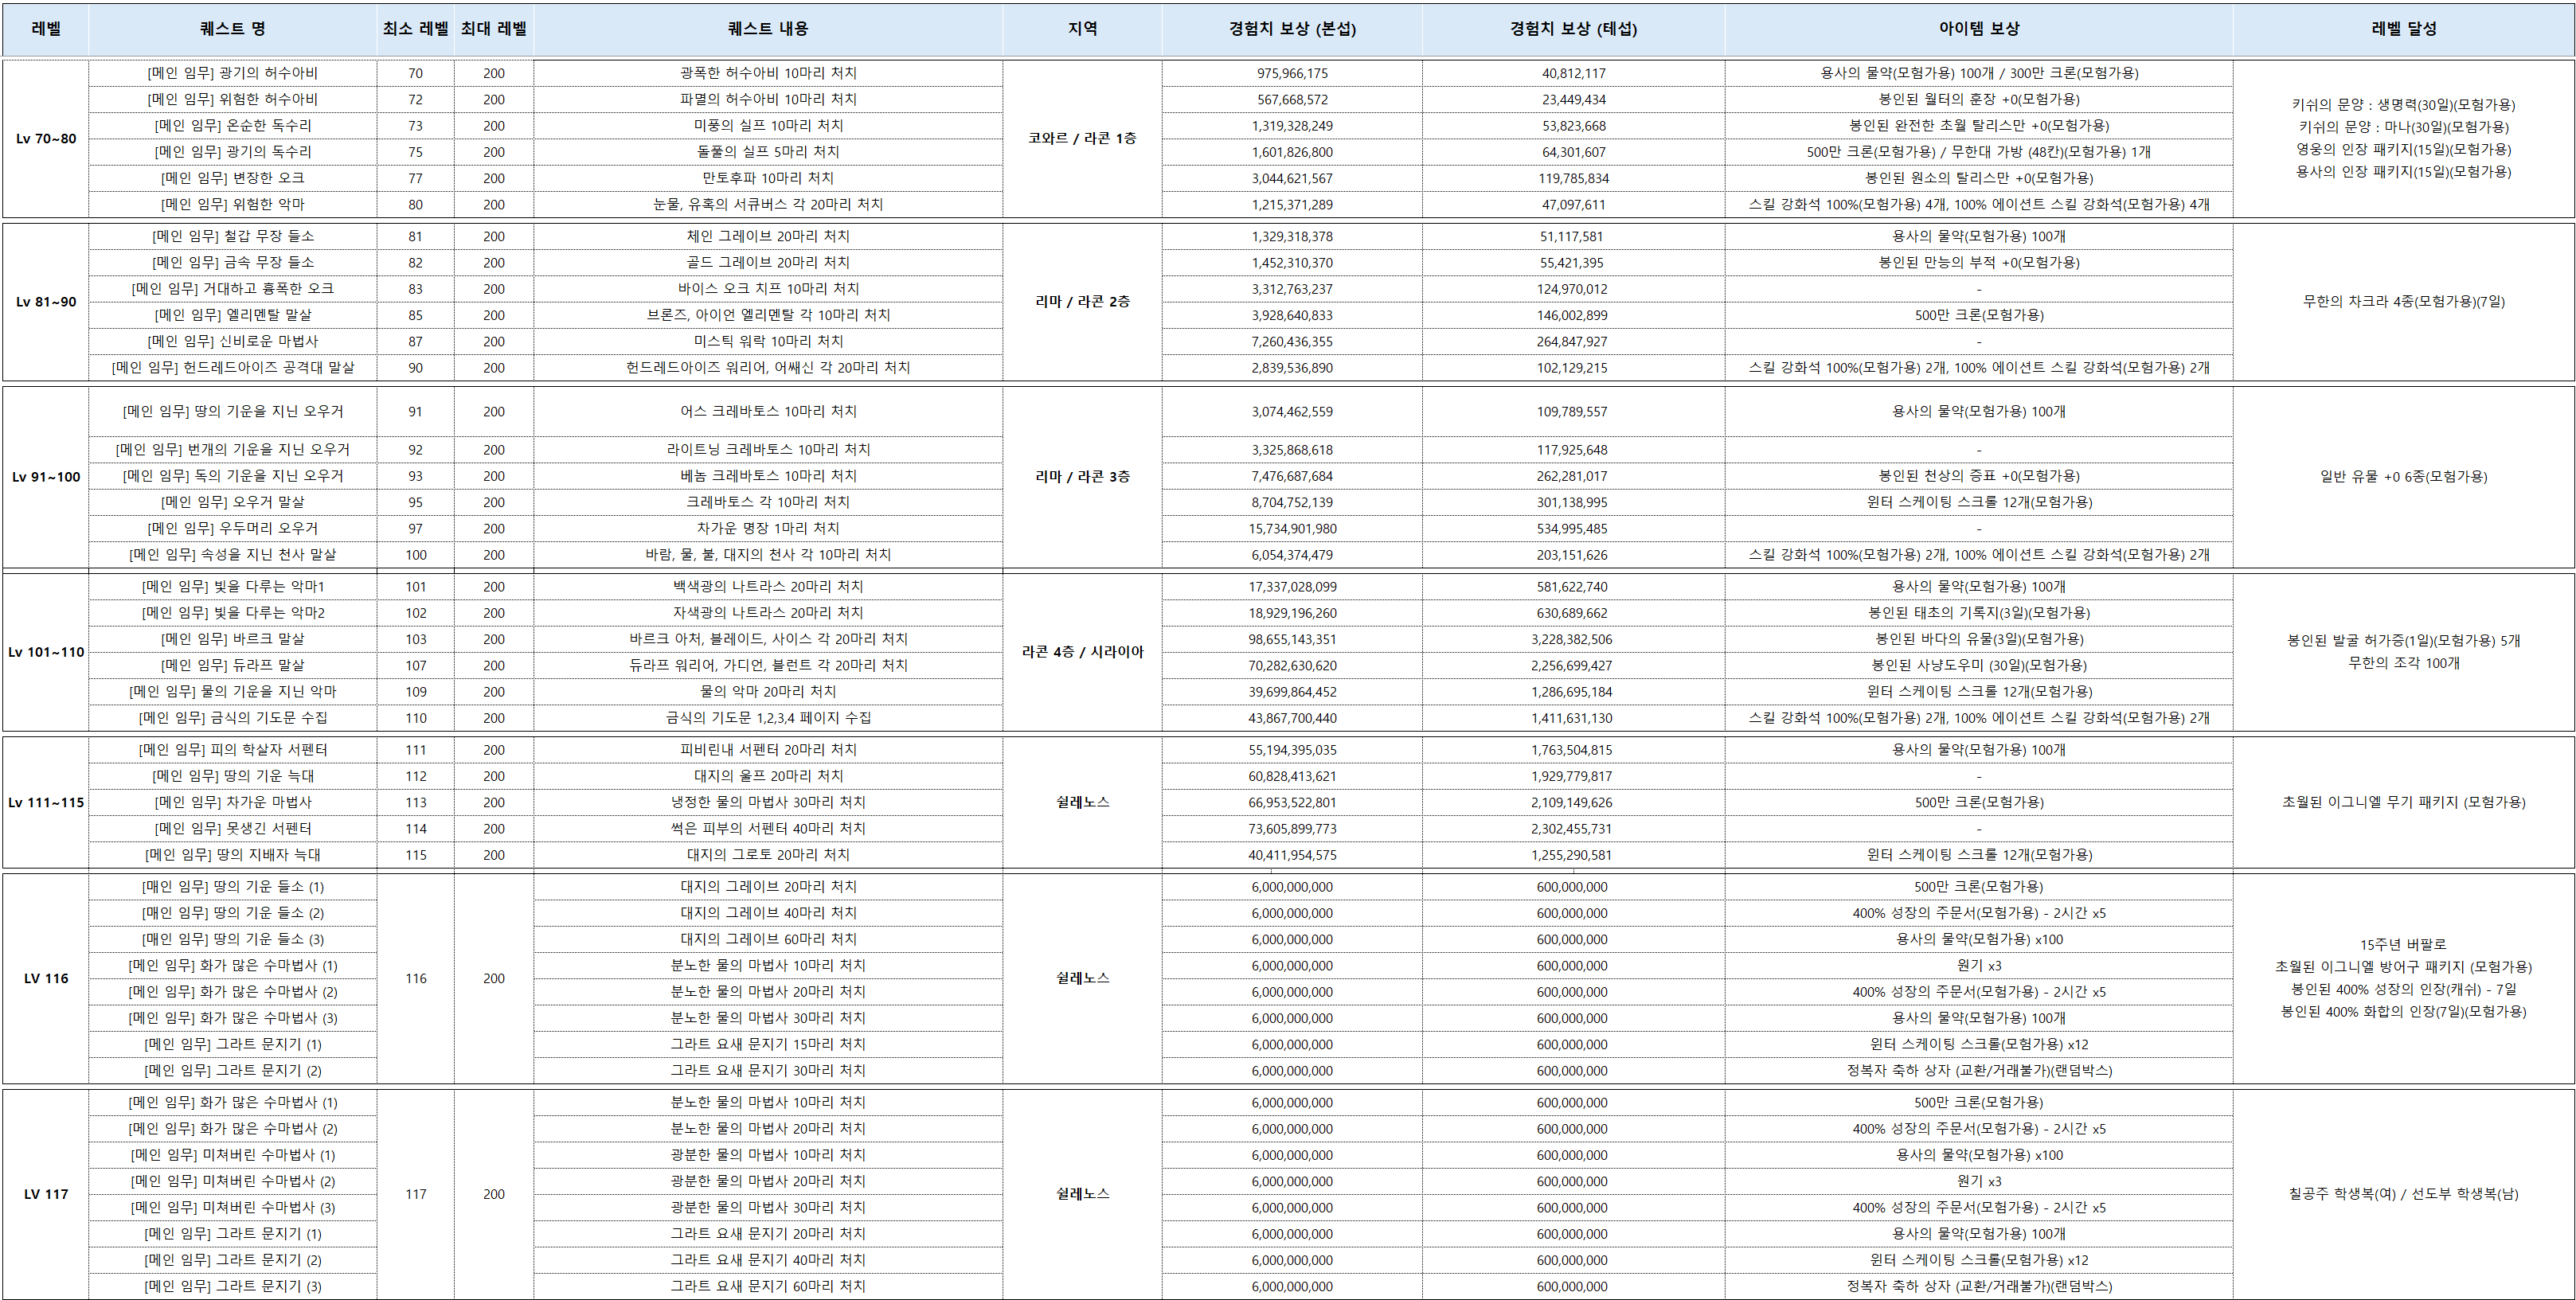This screenshot has height=1300, width=2576.
Task: Click test-server exp value 3,228,382,506
Action: [1572, 639]
